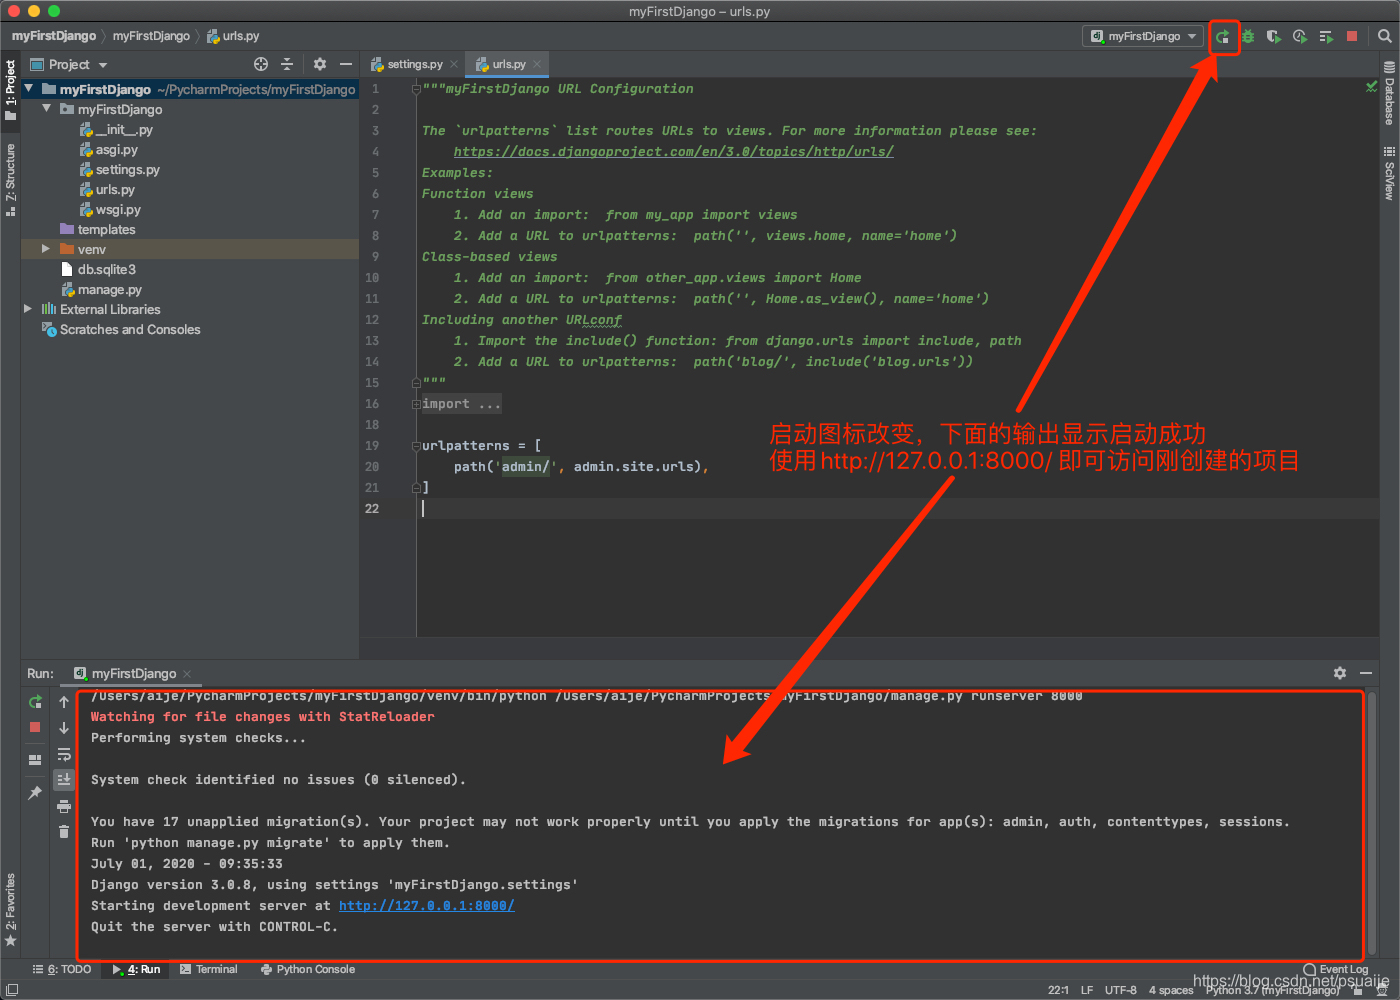This screenshot has height=1000, width=1400.
Task: Close the settings.py editor tab
Action: pos(454,64)
